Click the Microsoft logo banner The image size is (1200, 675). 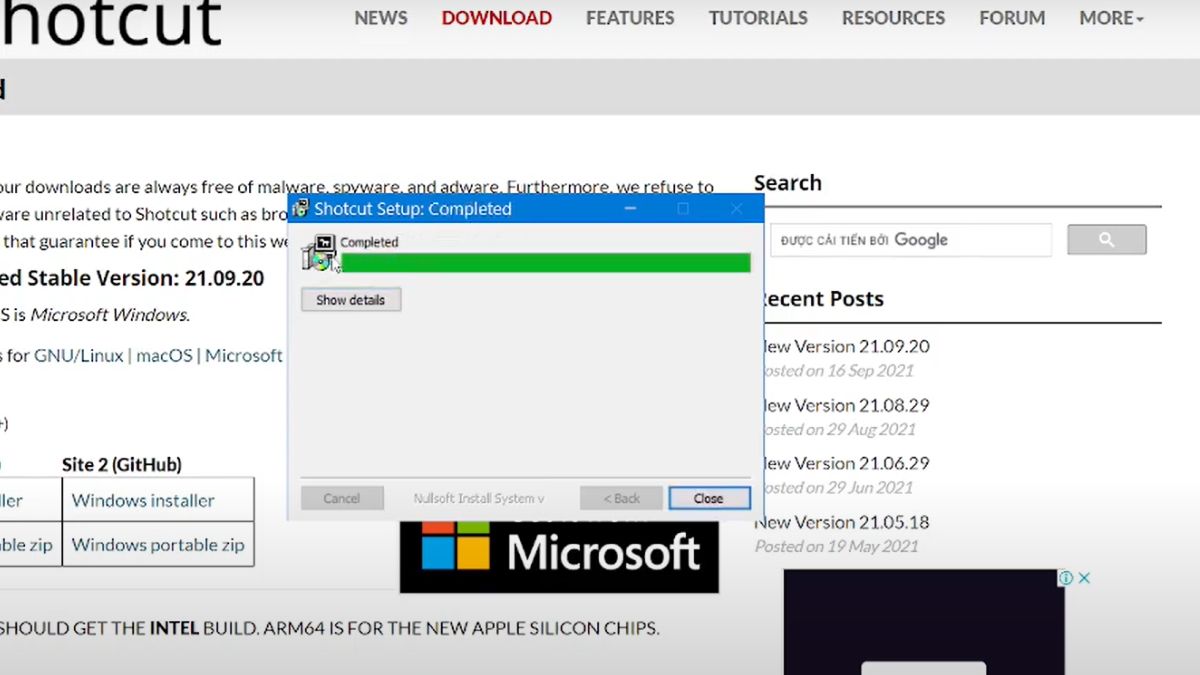559,555
